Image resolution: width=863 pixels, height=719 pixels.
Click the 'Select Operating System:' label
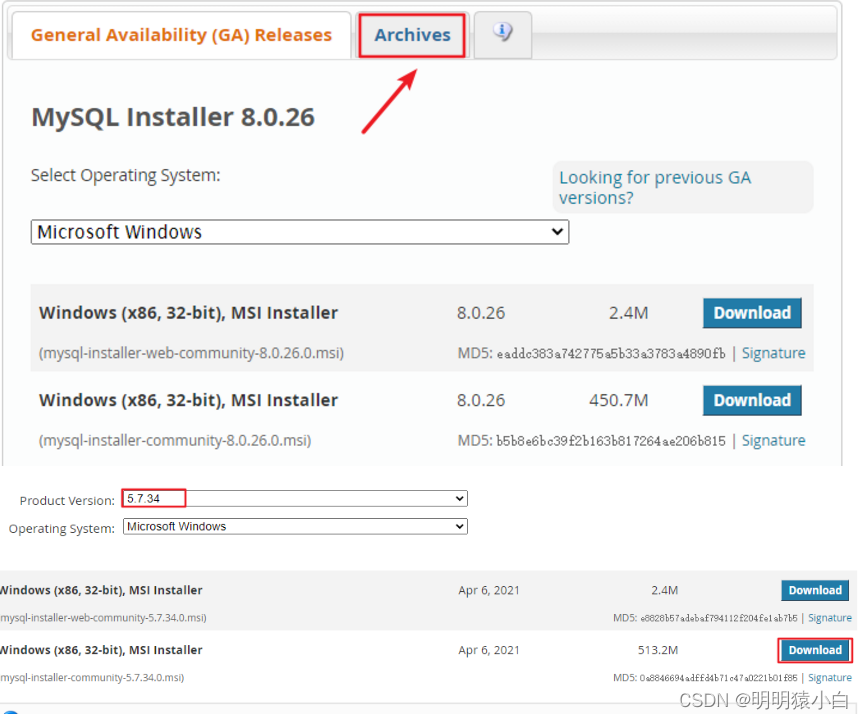click(125, 176)
